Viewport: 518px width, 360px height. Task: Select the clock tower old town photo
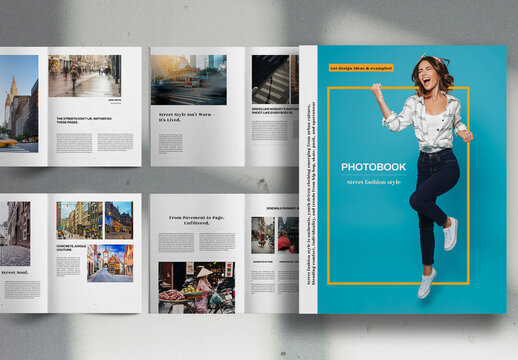110,263
